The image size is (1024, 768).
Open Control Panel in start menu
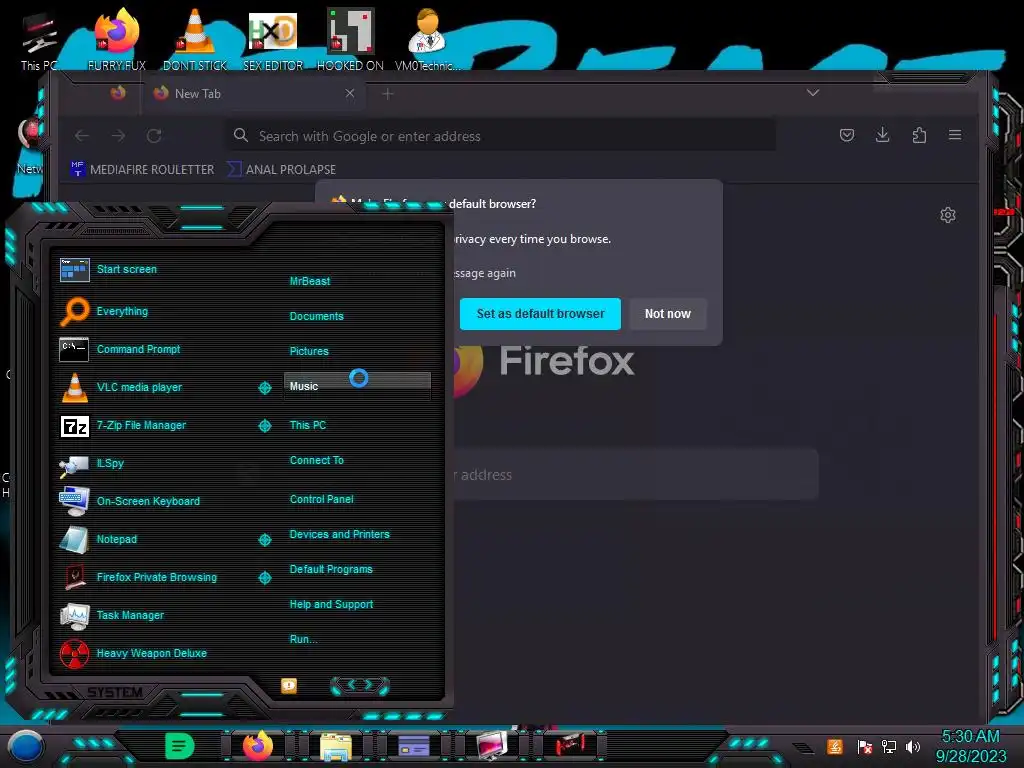(321, 500)
